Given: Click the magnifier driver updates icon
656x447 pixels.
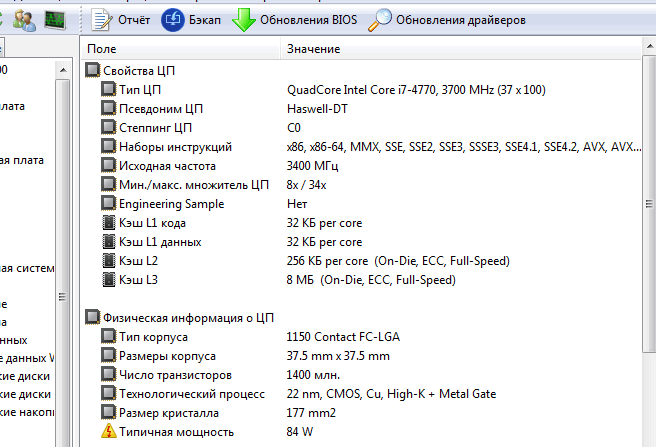Looking at the screenshot, I should click(x=380, y=20).
